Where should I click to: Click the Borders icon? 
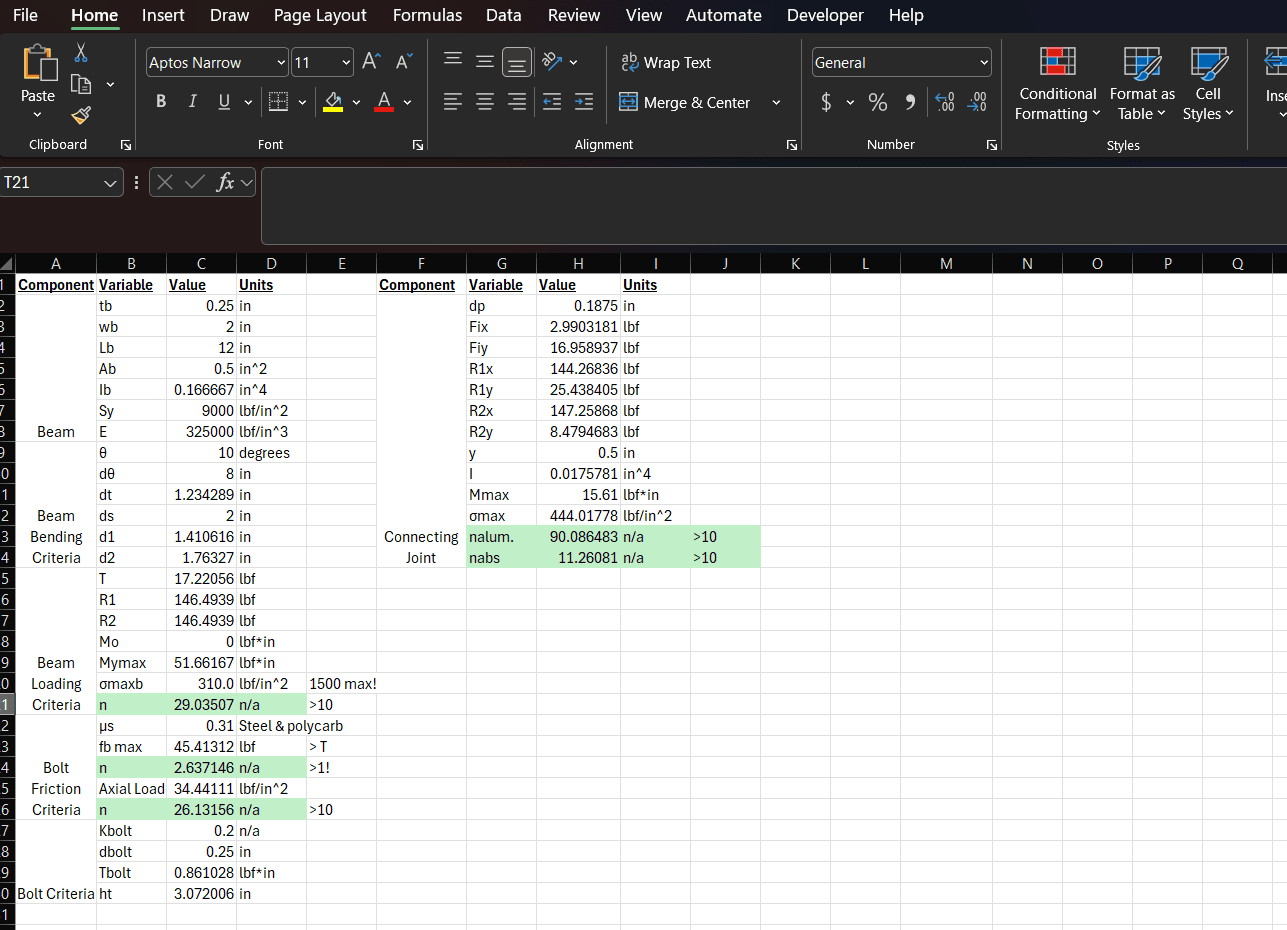[x=279, y=102]
